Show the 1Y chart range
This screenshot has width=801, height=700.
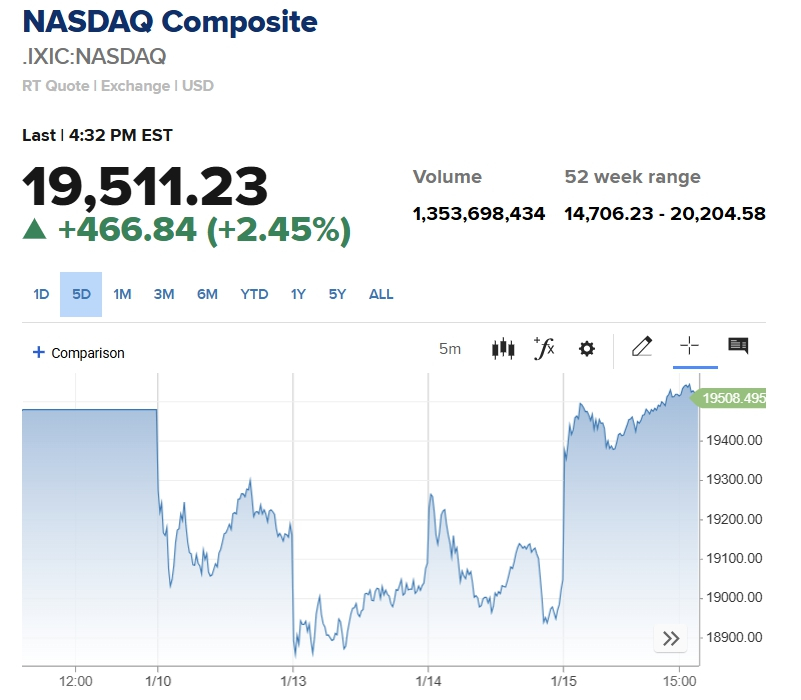298,294
